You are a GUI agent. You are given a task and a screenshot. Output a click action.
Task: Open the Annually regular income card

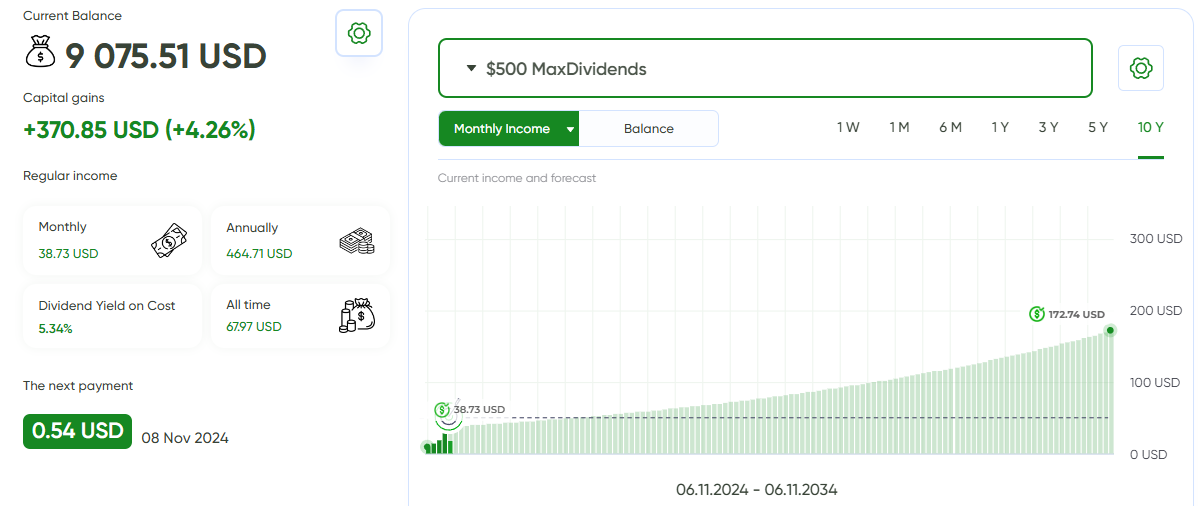[x=300, y=240]
